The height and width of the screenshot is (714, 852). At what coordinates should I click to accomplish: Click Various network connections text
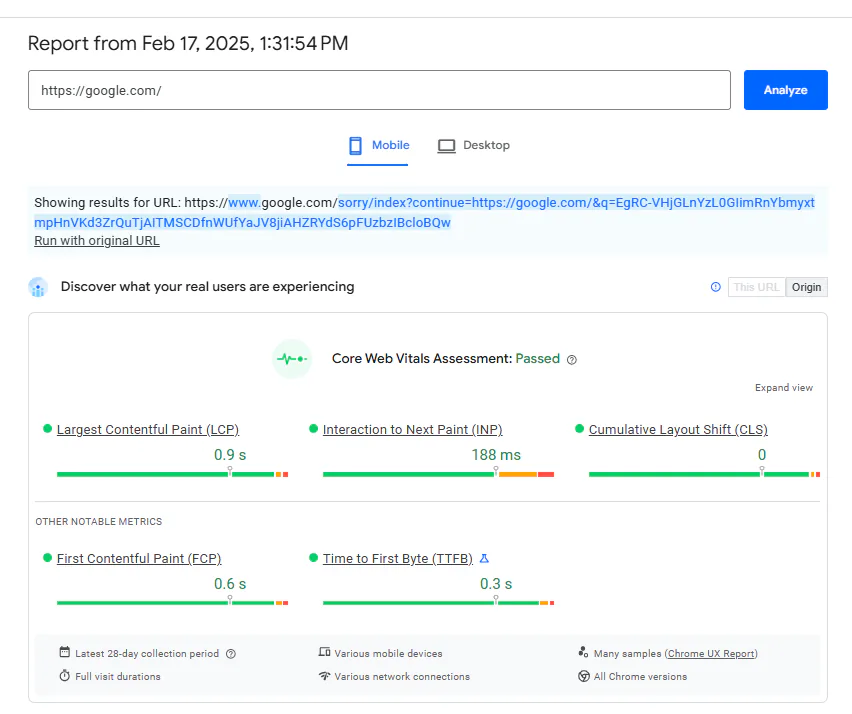(x=402, y=677)
